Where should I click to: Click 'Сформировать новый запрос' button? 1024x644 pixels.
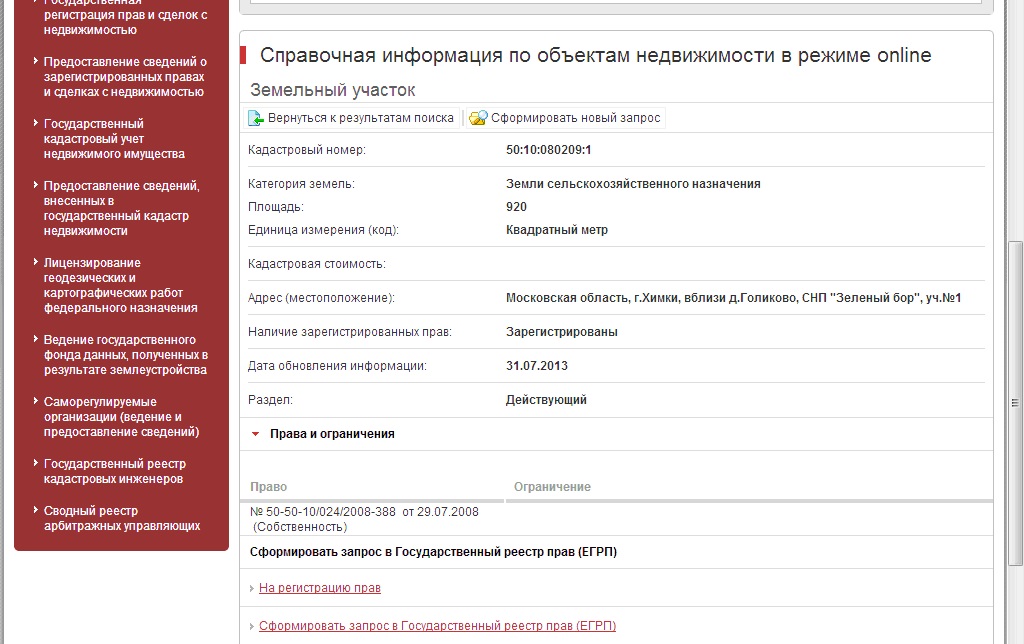566,118
